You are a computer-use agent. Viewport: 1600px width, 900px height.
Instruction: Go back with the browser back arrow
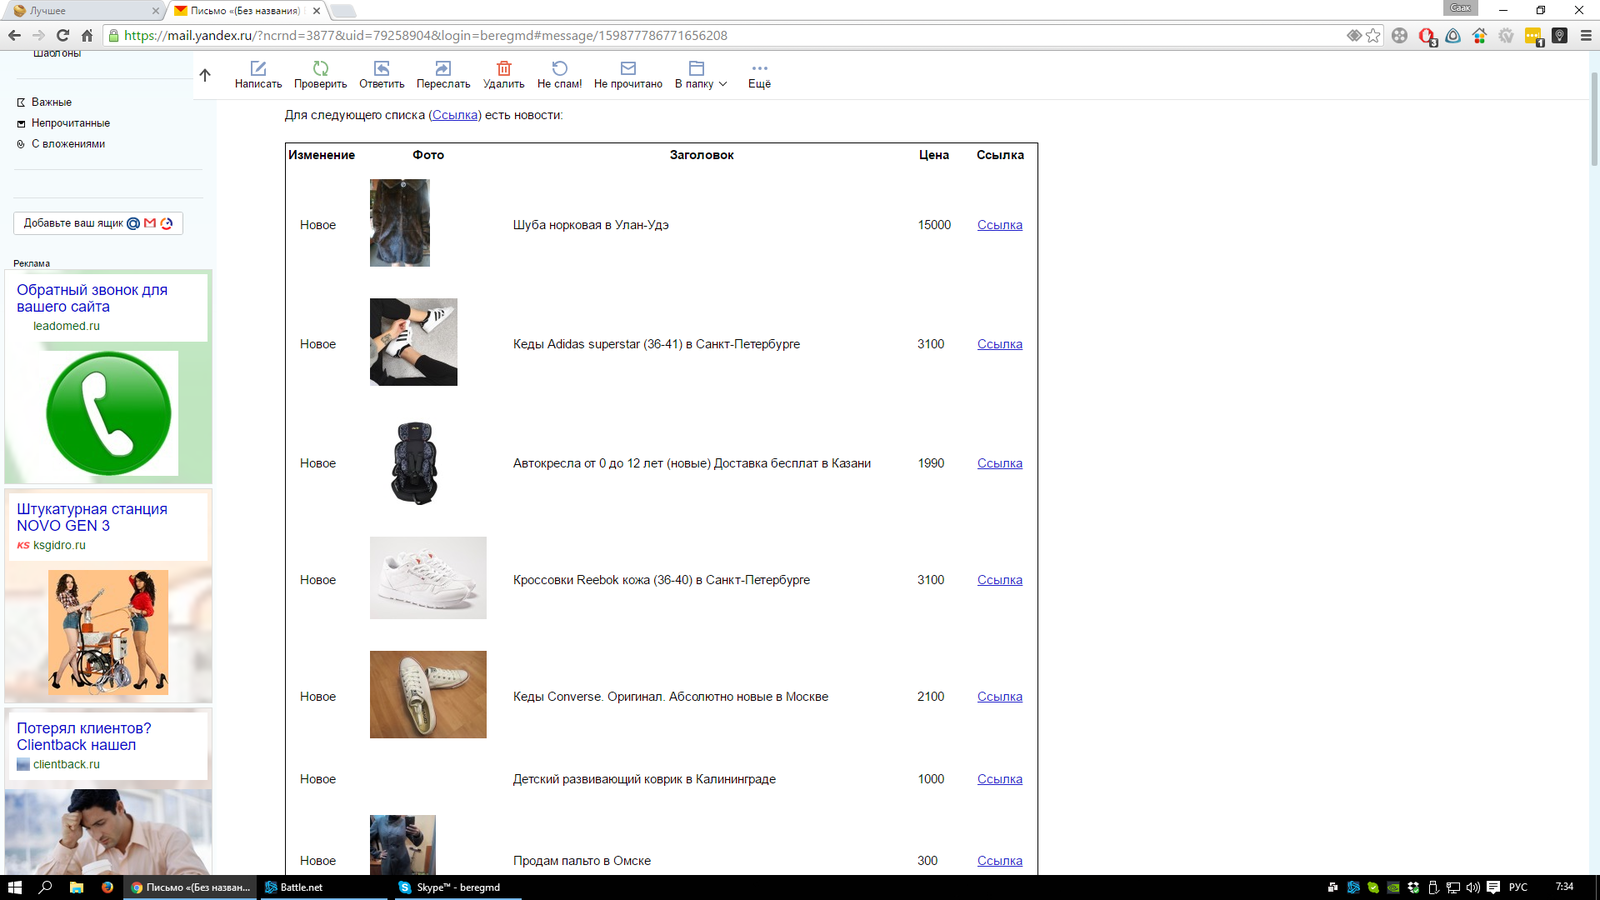14,35
